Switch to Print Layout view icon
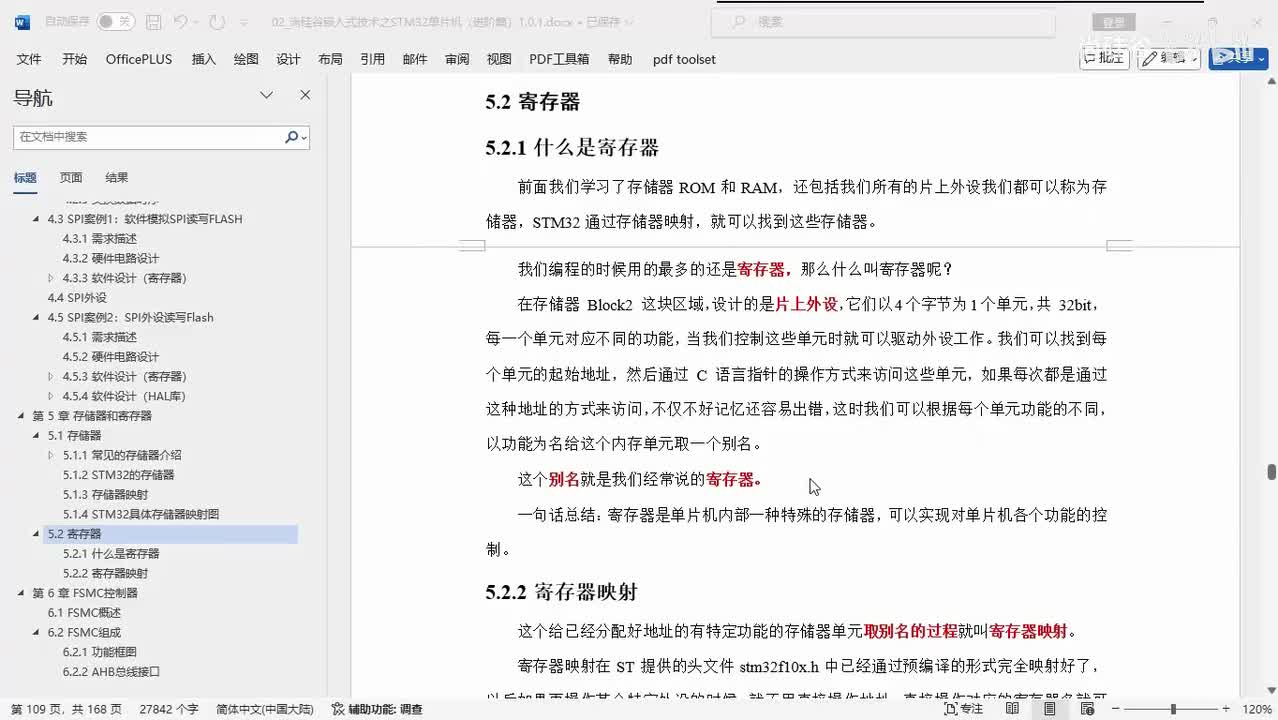Viewport: 1278px width, 720px height. pyautogui.click(x=1049, y=709)
